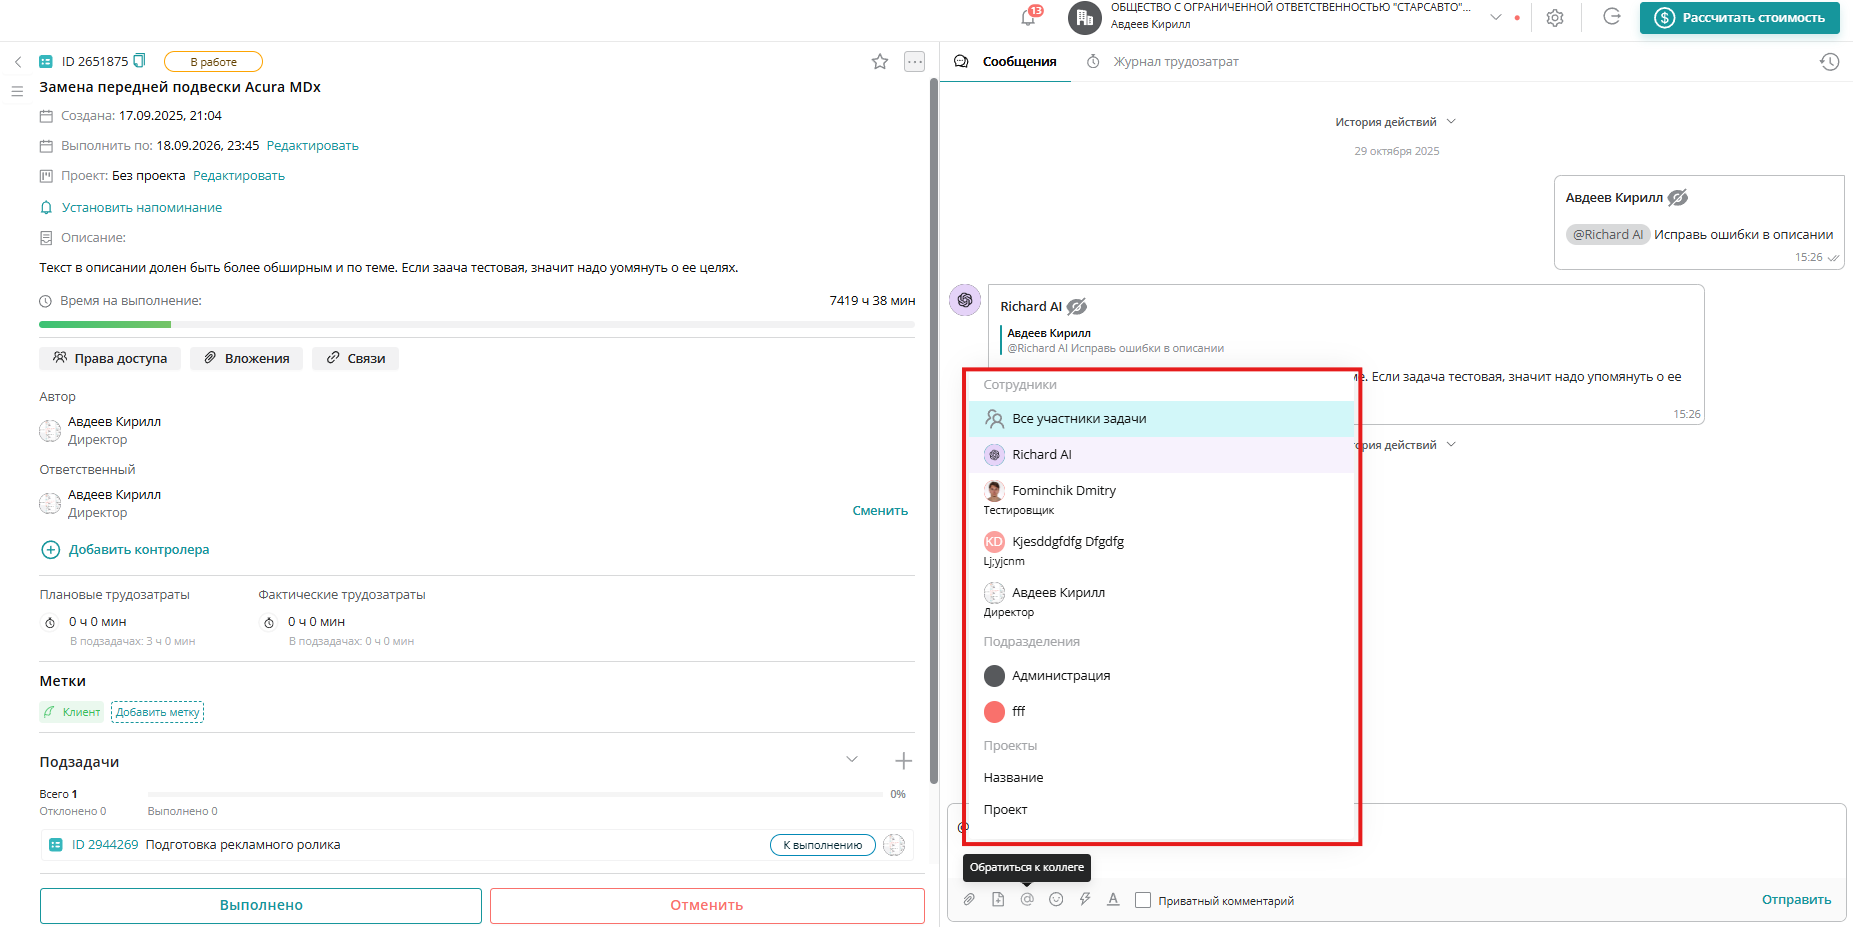Click Редактировать next to the deadline date
The image size is (1853, 927).
(x=312, y=146)
